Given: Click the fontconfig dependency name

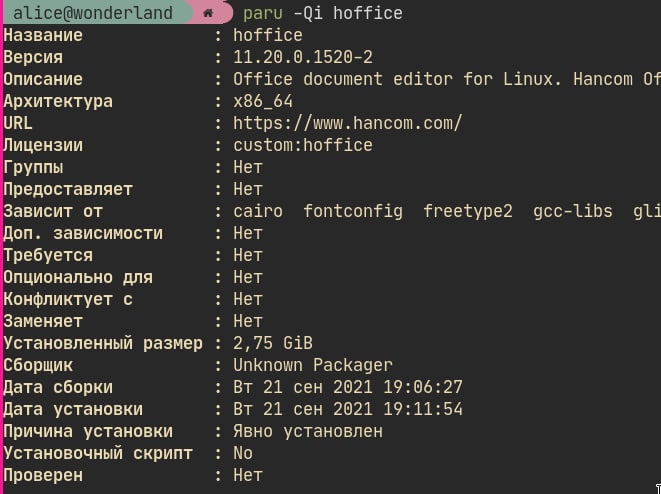Looking at the screenshot, I should tap(352, 211).
